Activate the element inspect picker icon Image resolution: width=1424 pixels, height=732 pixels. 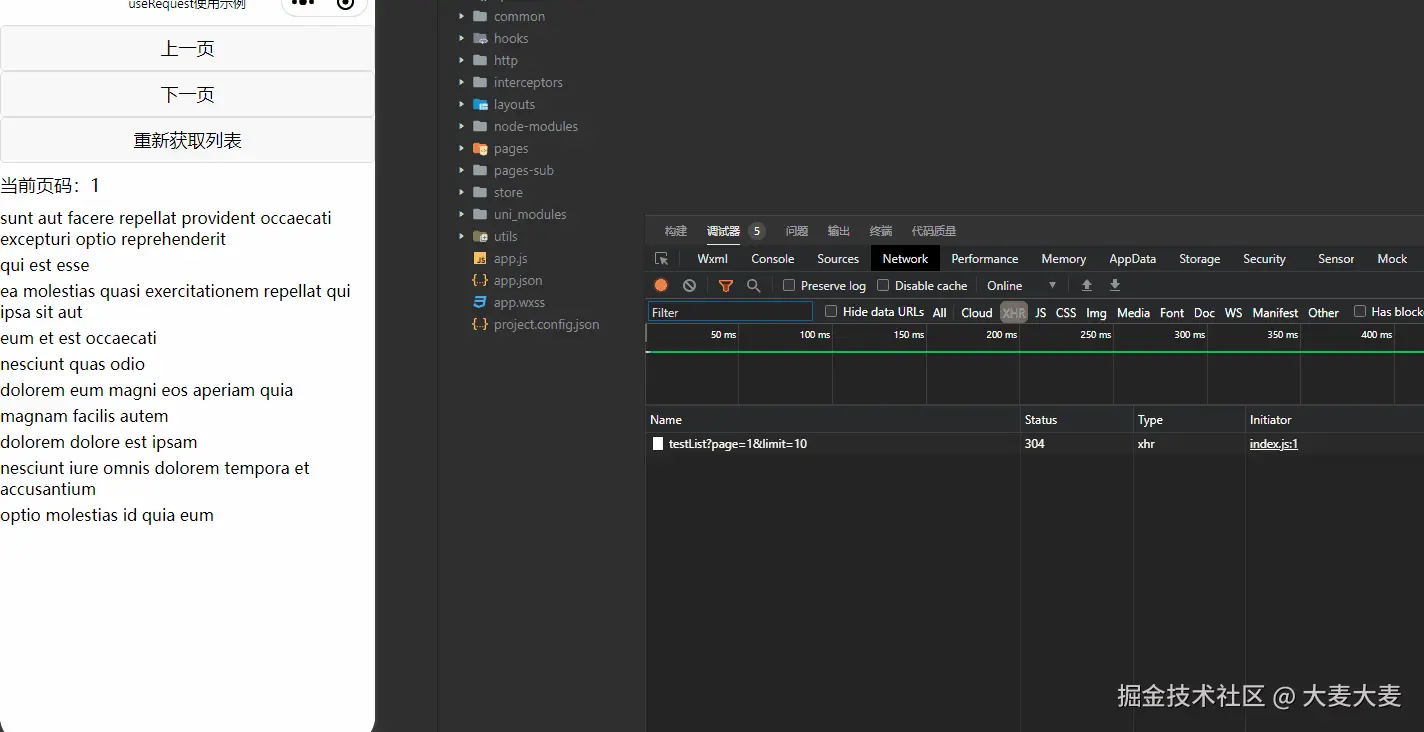point(661,258)
